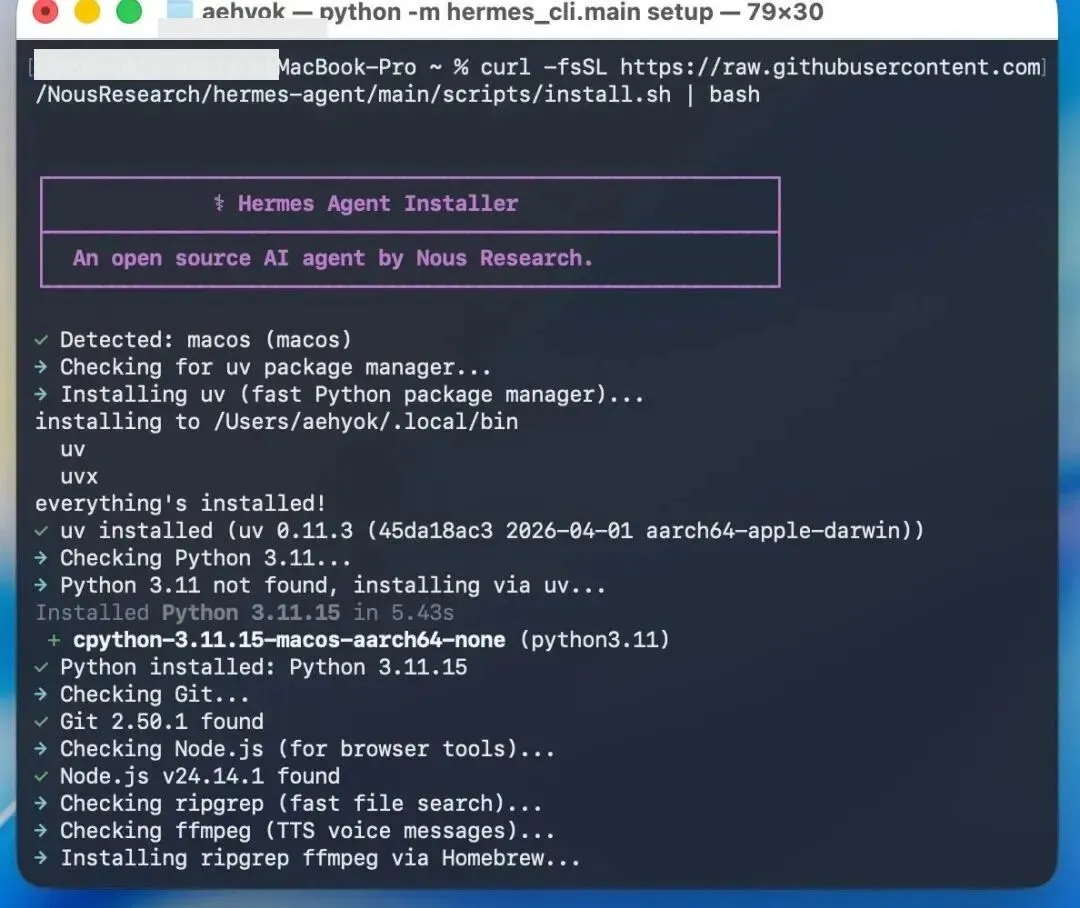The height and width of the screenshot is (908, 1080).
Task: Click 'Checking ripgrep (fast file search)...'
Action: (x=301, y=803)
